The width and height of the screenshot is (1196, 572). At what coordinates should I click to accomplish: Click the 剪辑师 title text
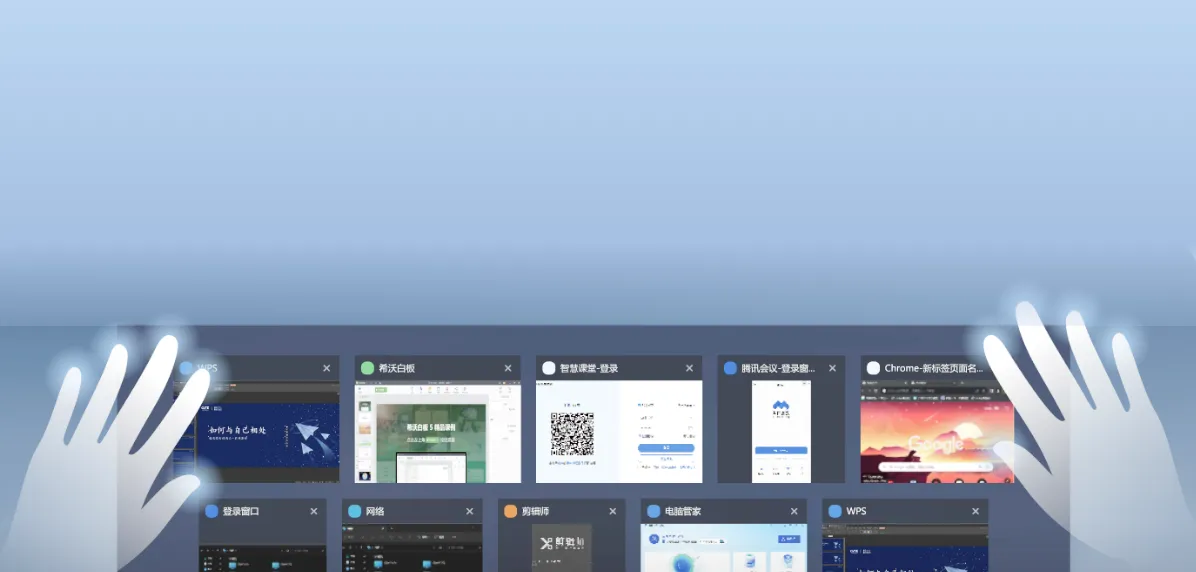(x=535, y=511)
